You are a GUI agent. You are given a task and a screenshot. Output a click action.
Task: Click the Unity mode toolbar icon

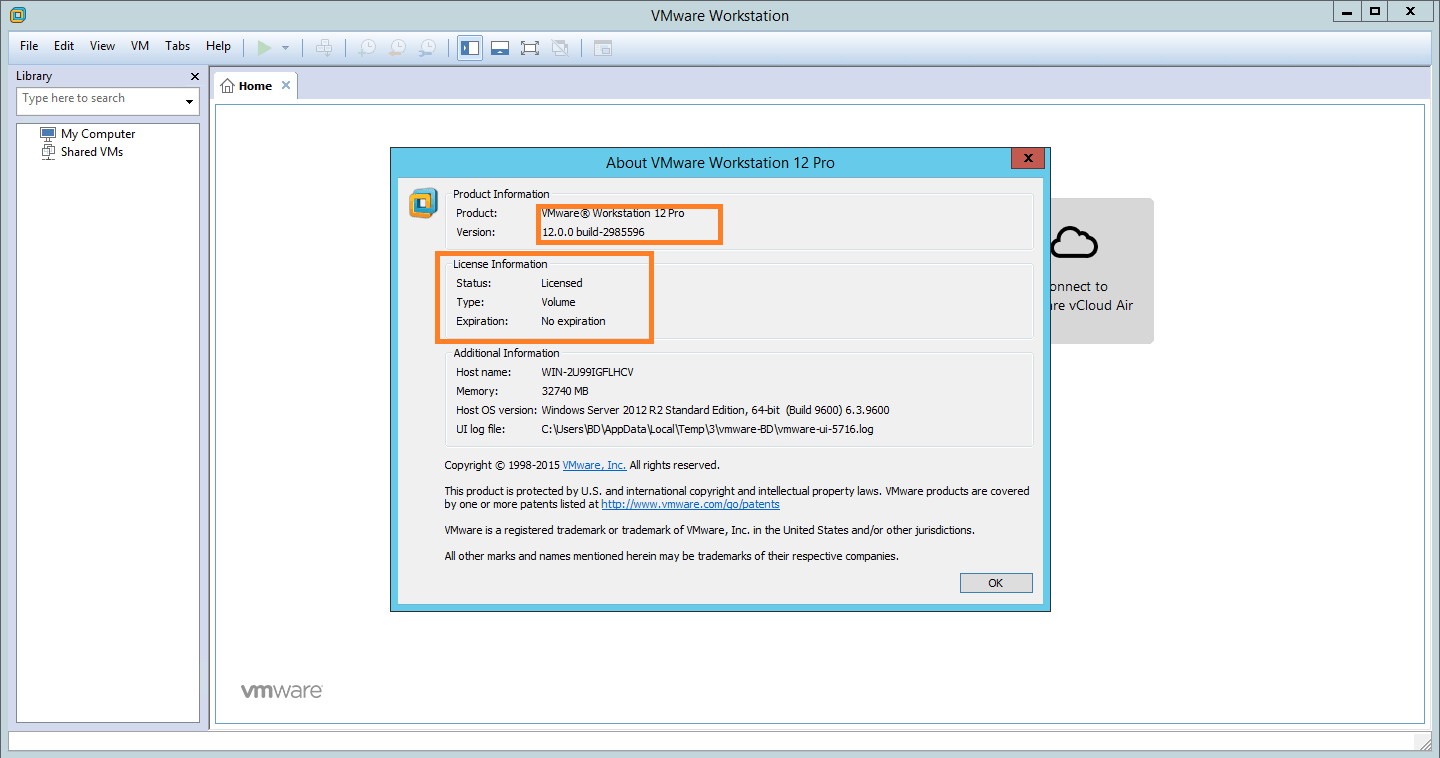[560, 47]
